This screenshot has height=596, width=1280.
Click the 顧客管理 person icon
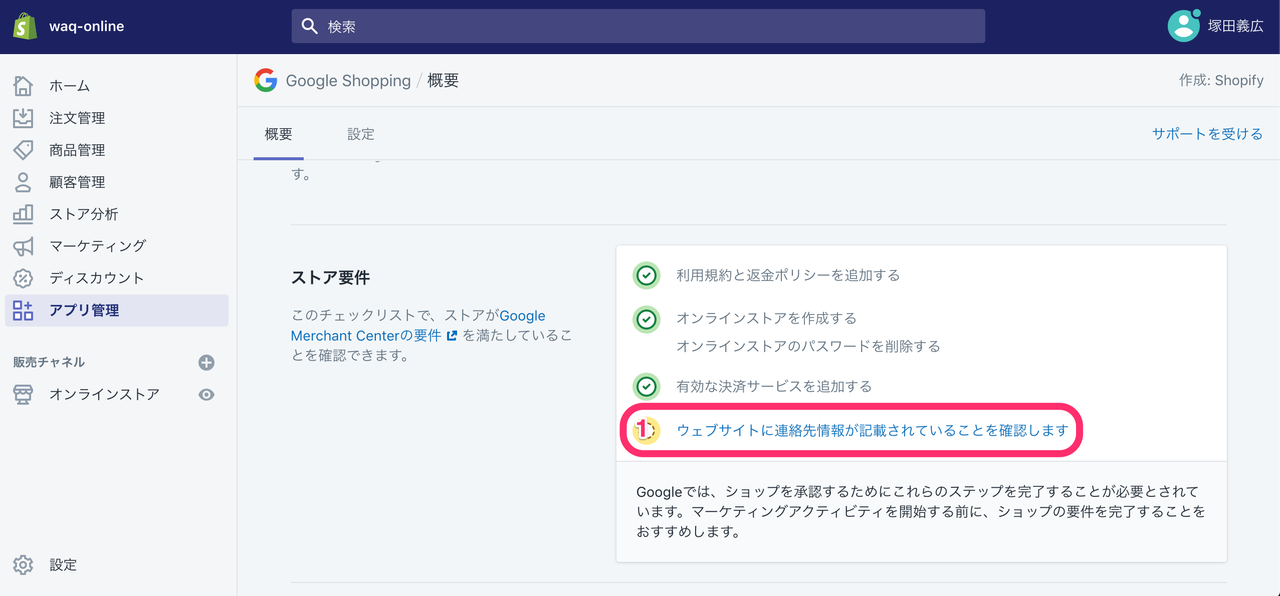(23, 182)
